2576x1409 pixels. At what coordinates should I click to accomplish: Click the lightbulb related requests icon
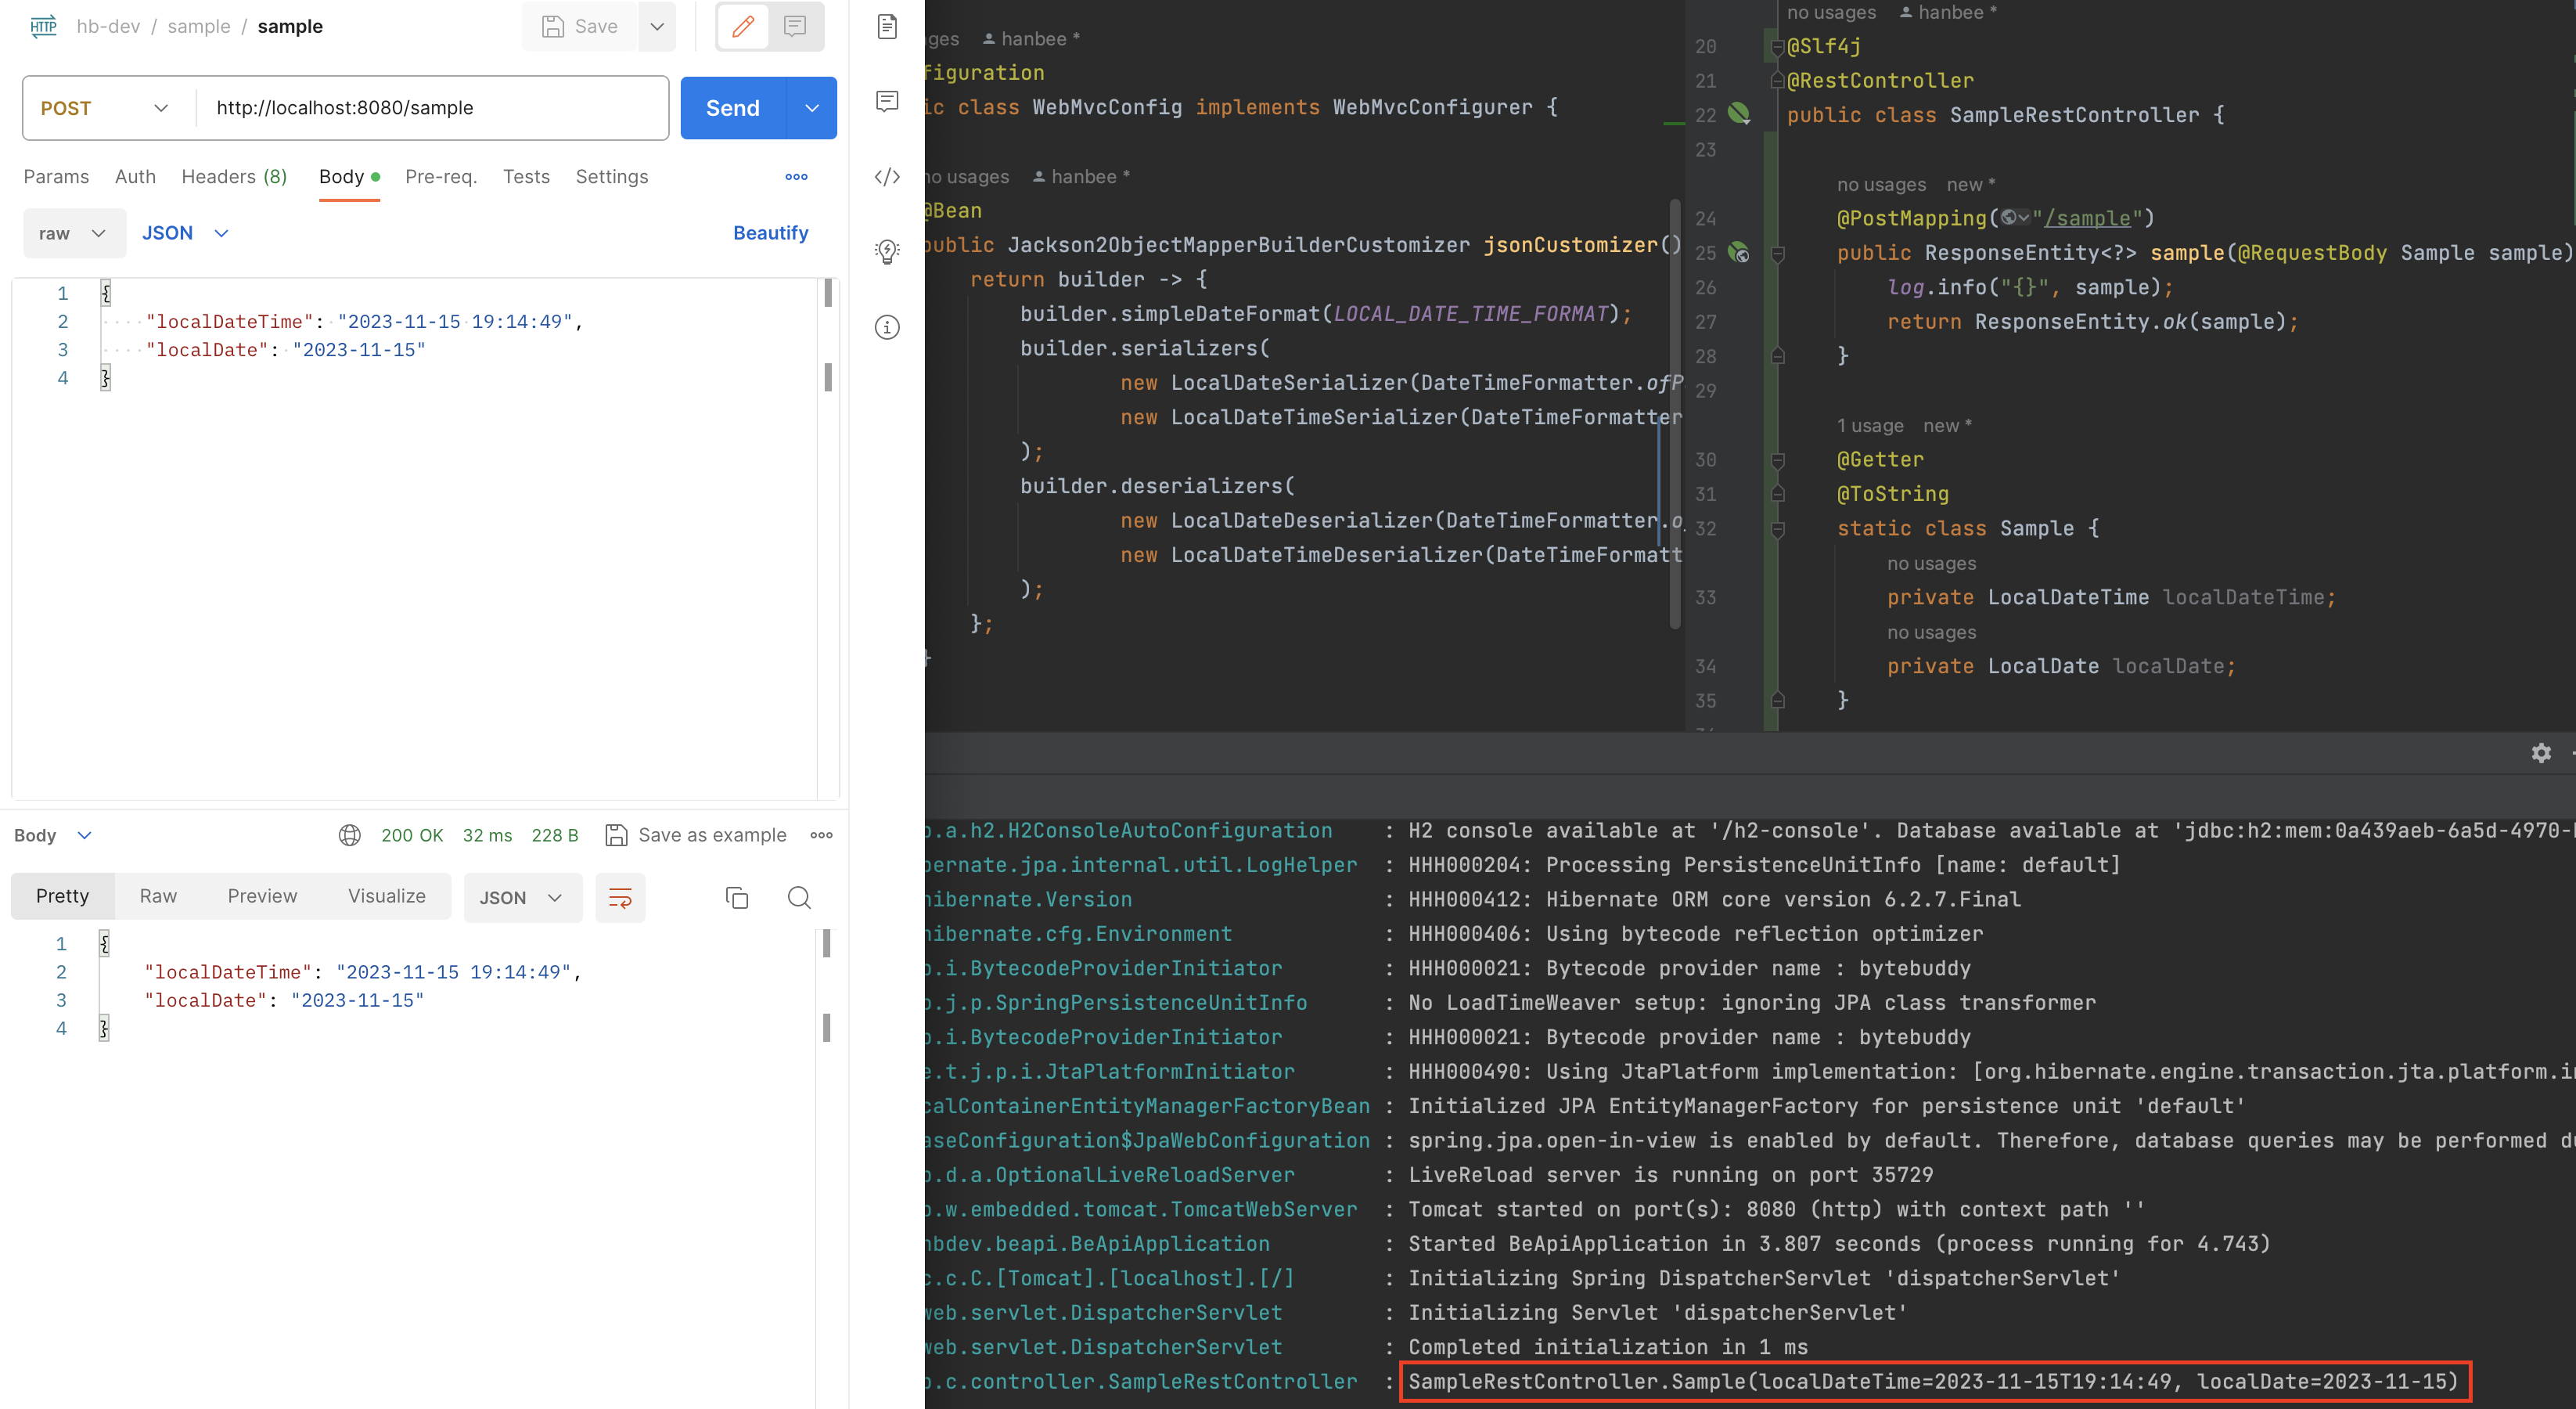(887, 251)
